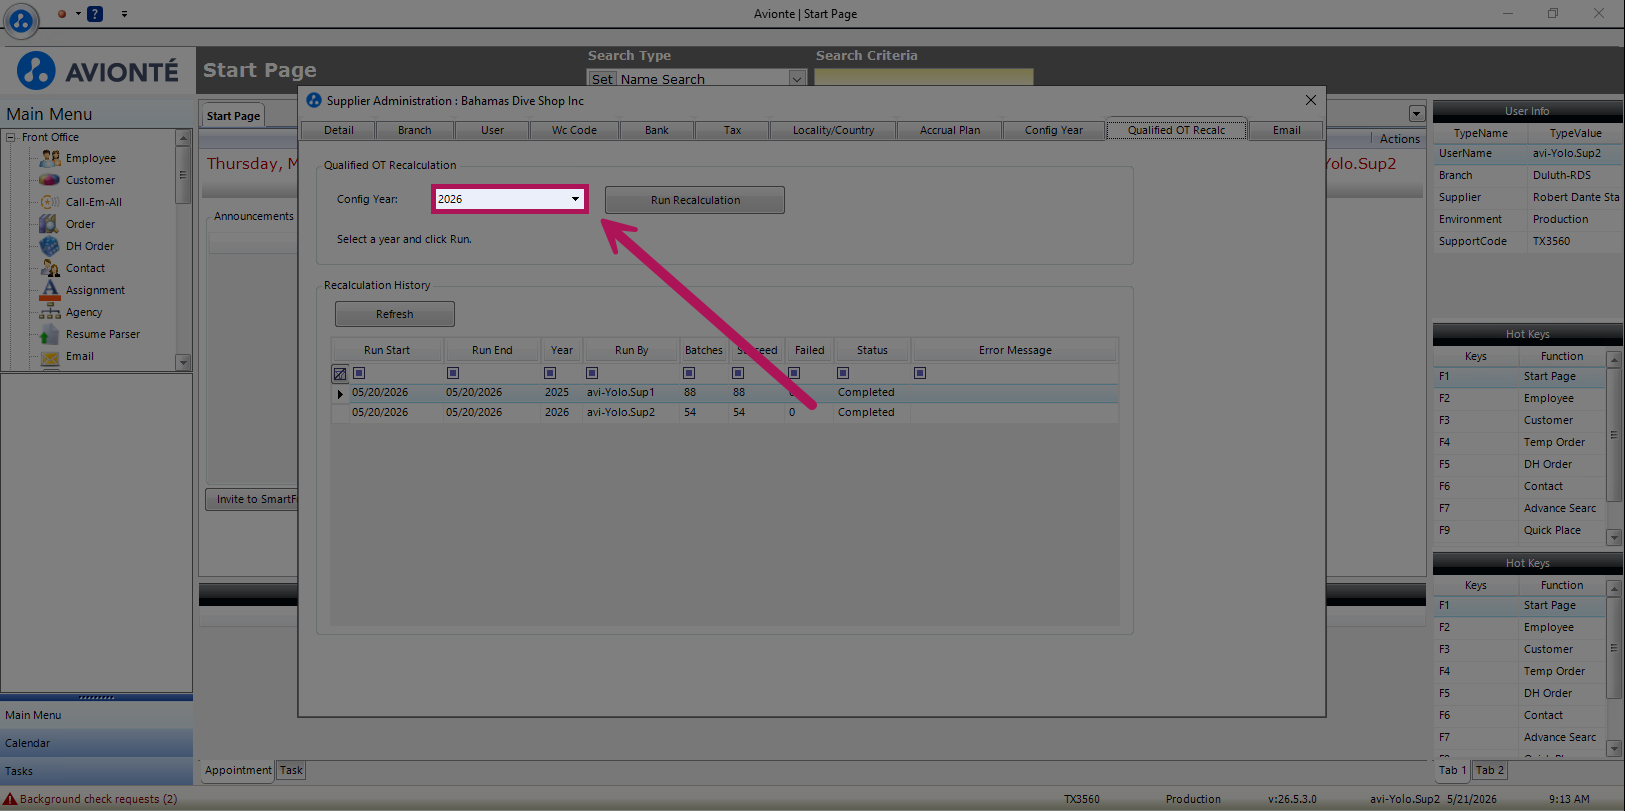This screenshot has height=811, width=1625.
Task: Click the Run Recalculation button
Action: pyautogui.click(x=695, y=200)
